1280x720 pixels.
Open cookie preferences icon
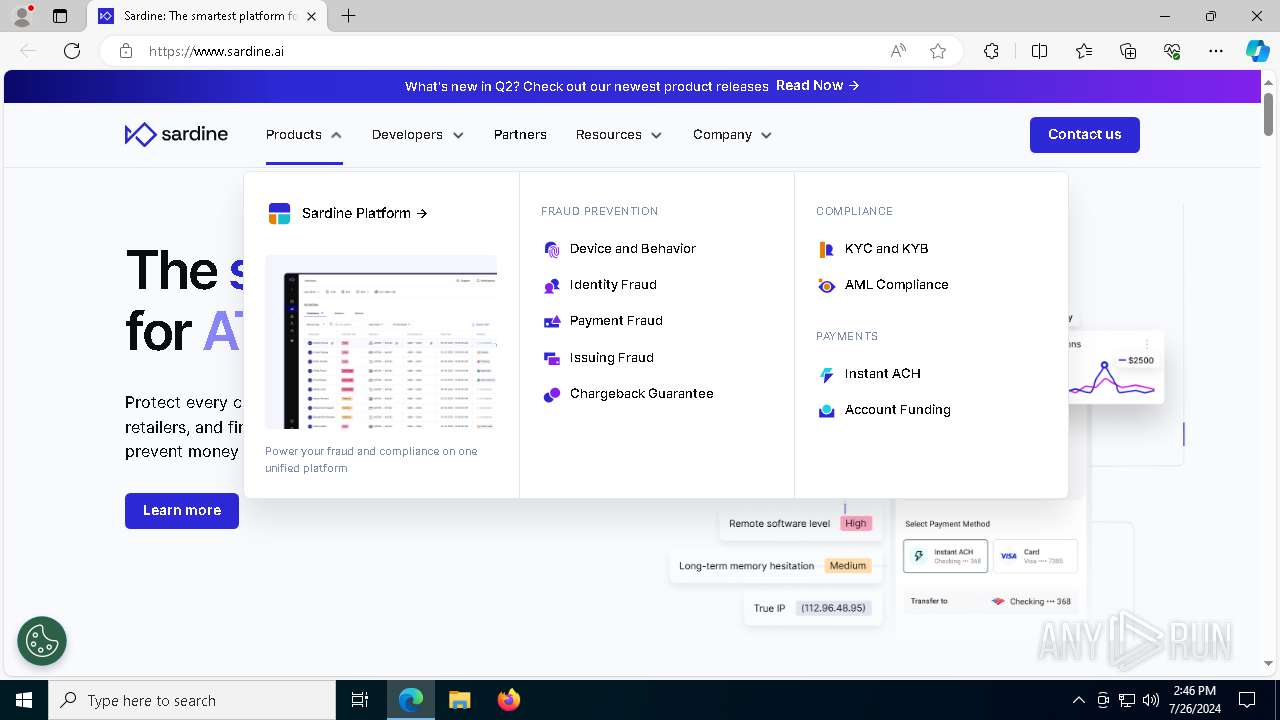point(42,641)
